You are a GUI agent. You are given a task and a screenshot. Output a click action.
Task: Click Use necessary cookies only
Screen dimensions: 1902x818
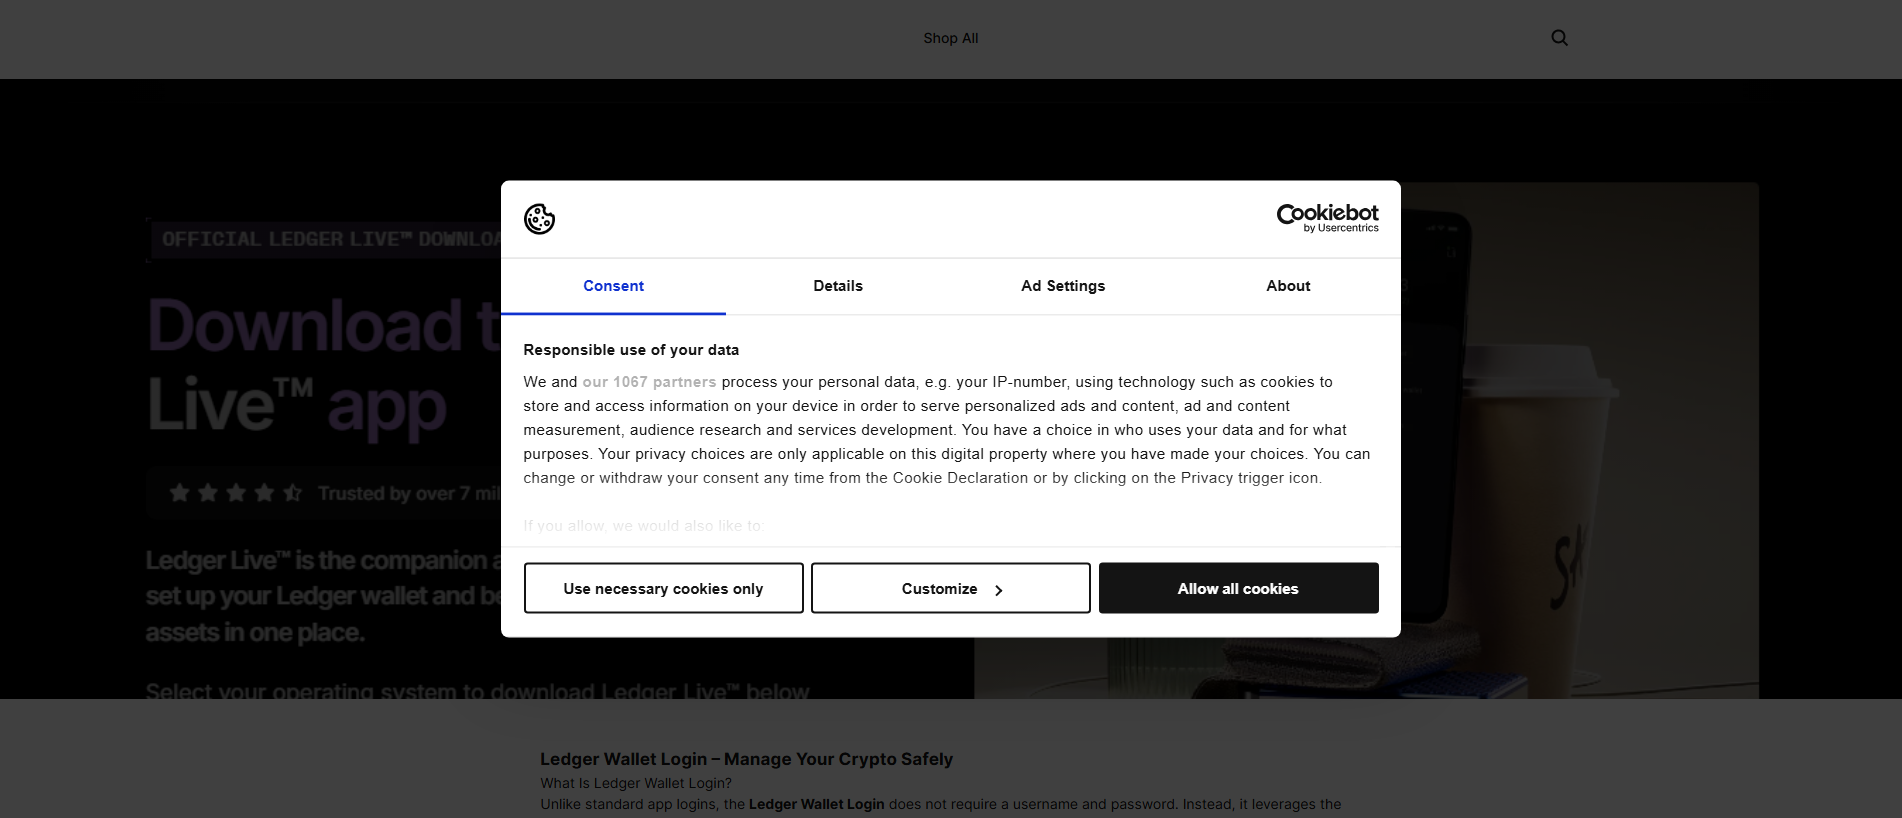(663, 588)
